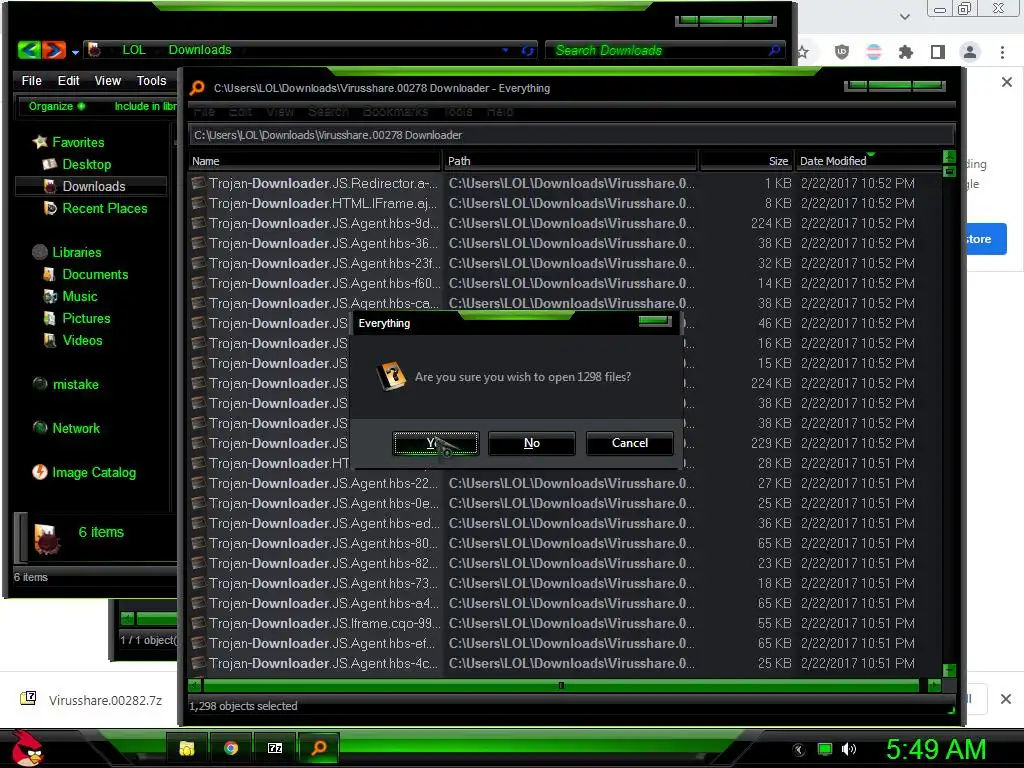The image size is (1024, 768).
Task: Click the Everything horizontal scrollbar thumb
Action: (561, 686)
